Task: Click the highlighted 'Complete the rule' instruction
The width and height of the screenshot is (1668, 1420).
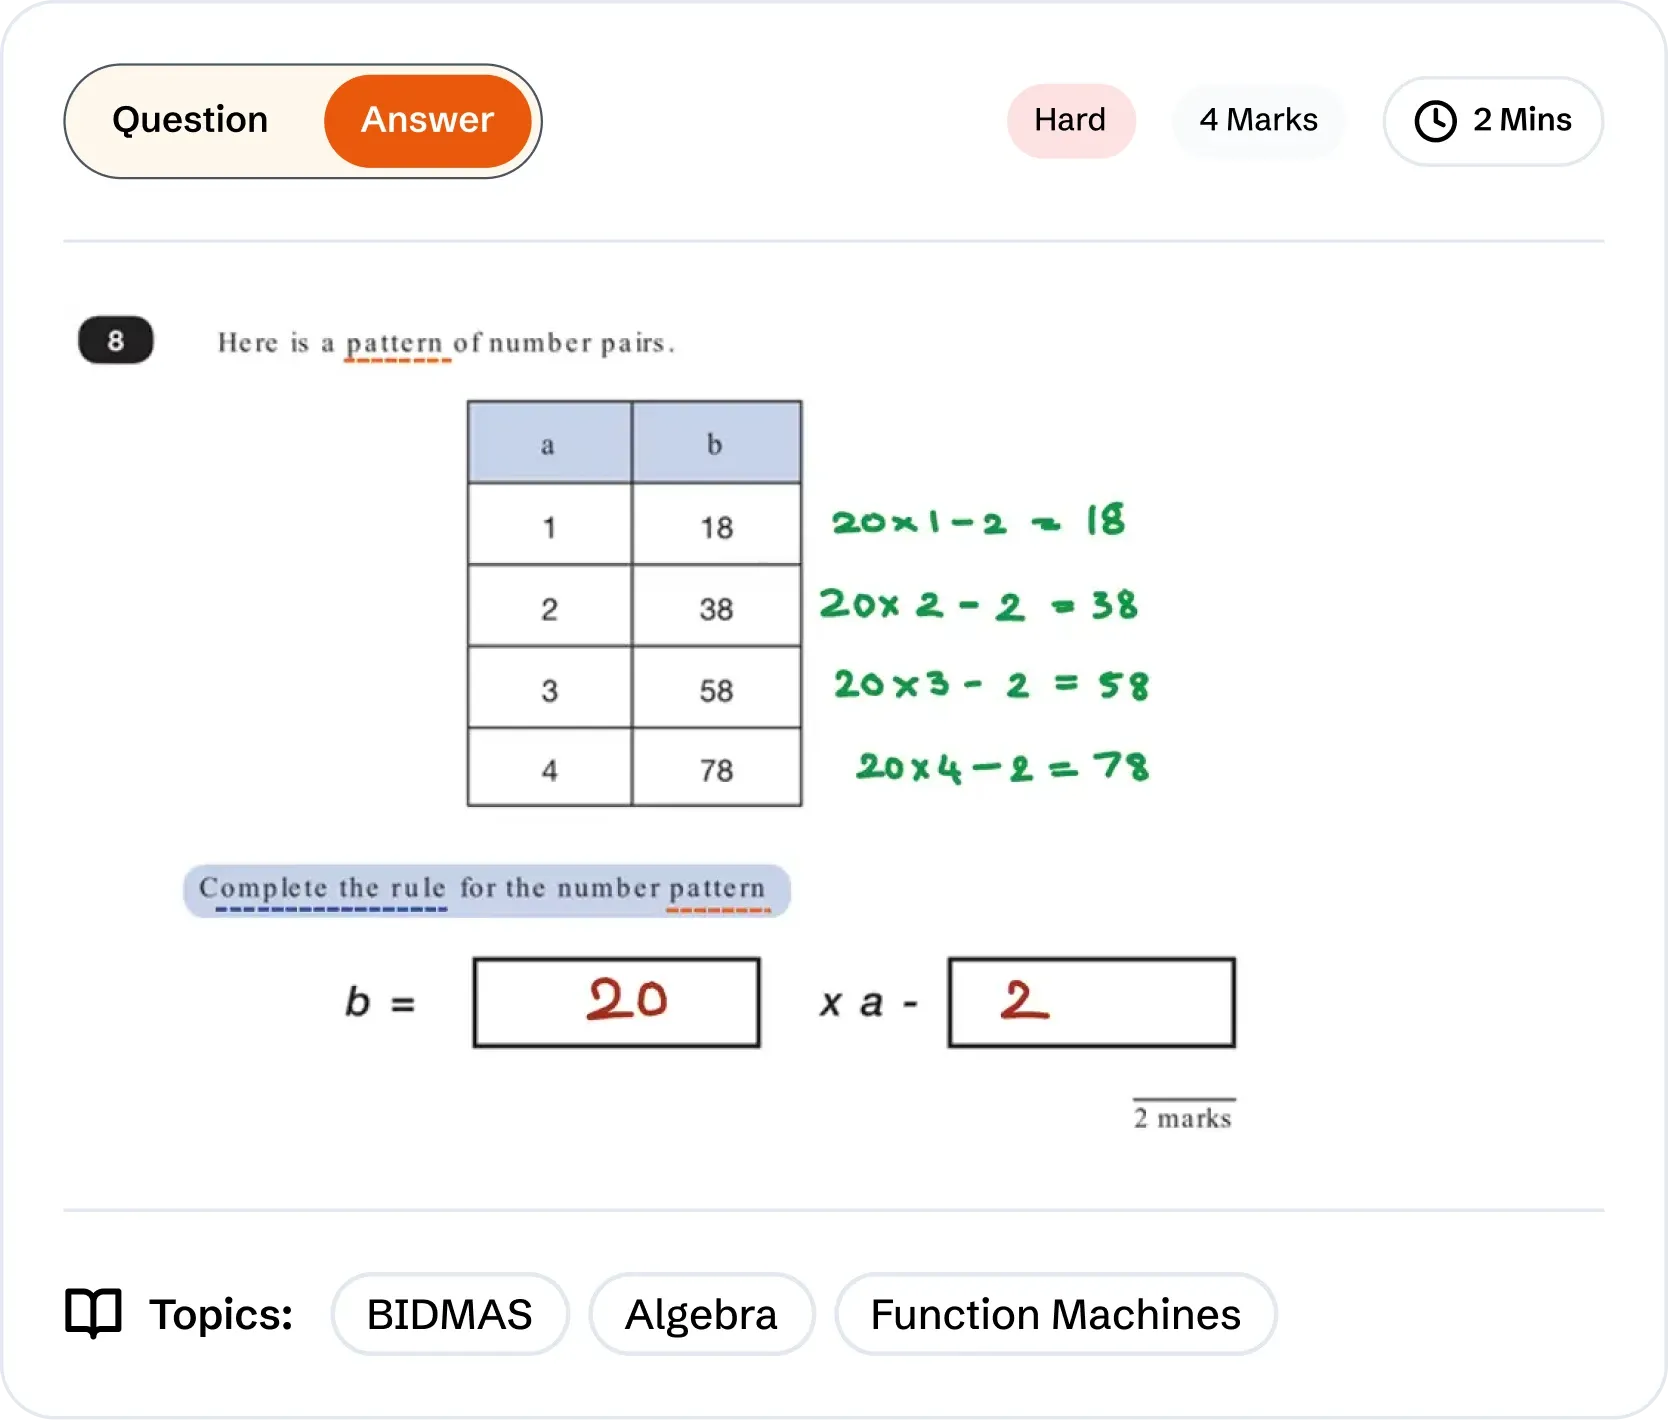Action: (486, 890)
